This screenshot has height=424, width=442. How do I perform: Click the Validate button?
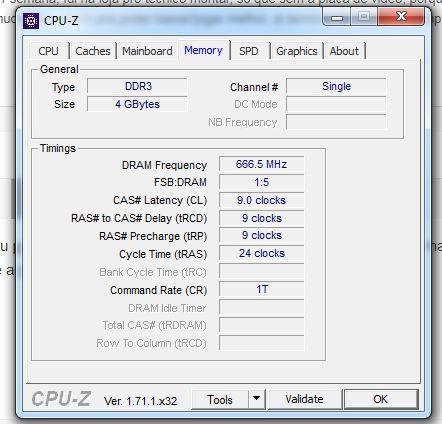[x=304, y=399]
